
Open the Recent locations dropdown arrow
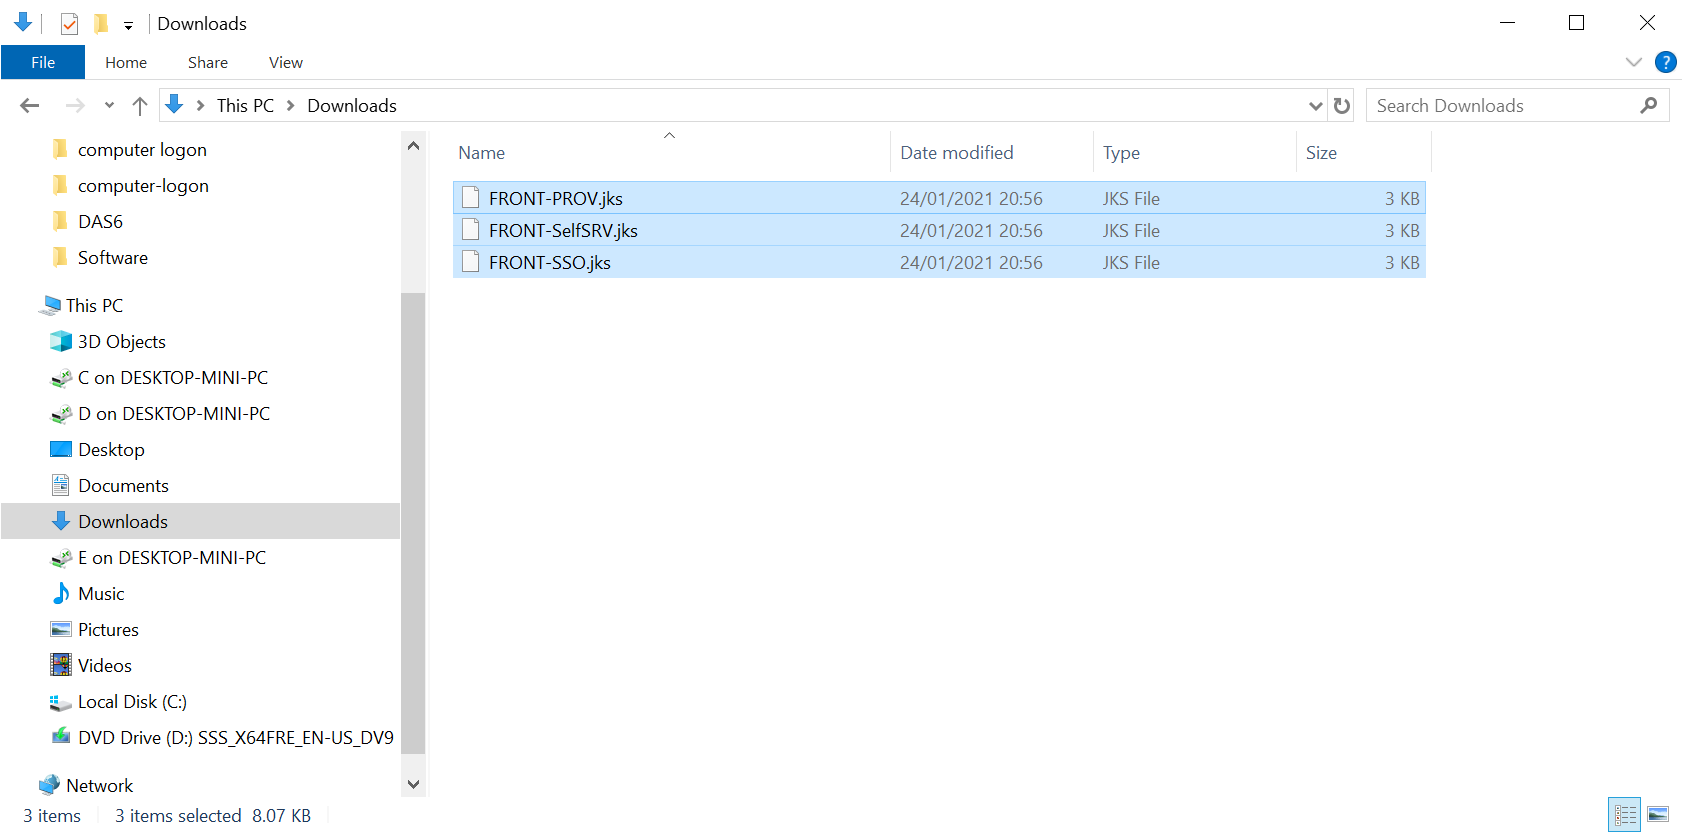109,105
